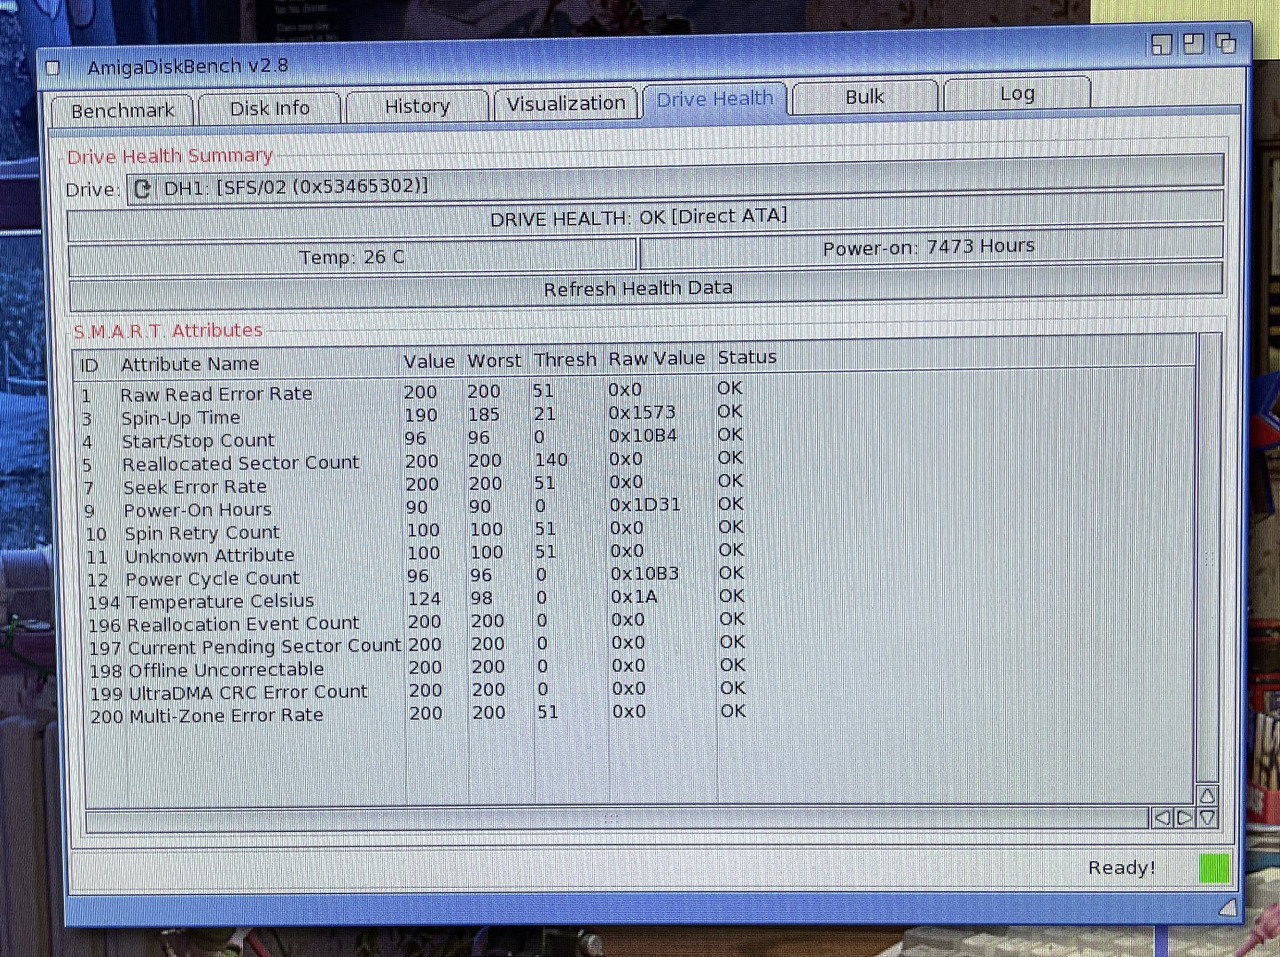This screenshot has width=1280, height=957.
Task: Click raw value 0x10B4
Action: click(x=643, y=435)
